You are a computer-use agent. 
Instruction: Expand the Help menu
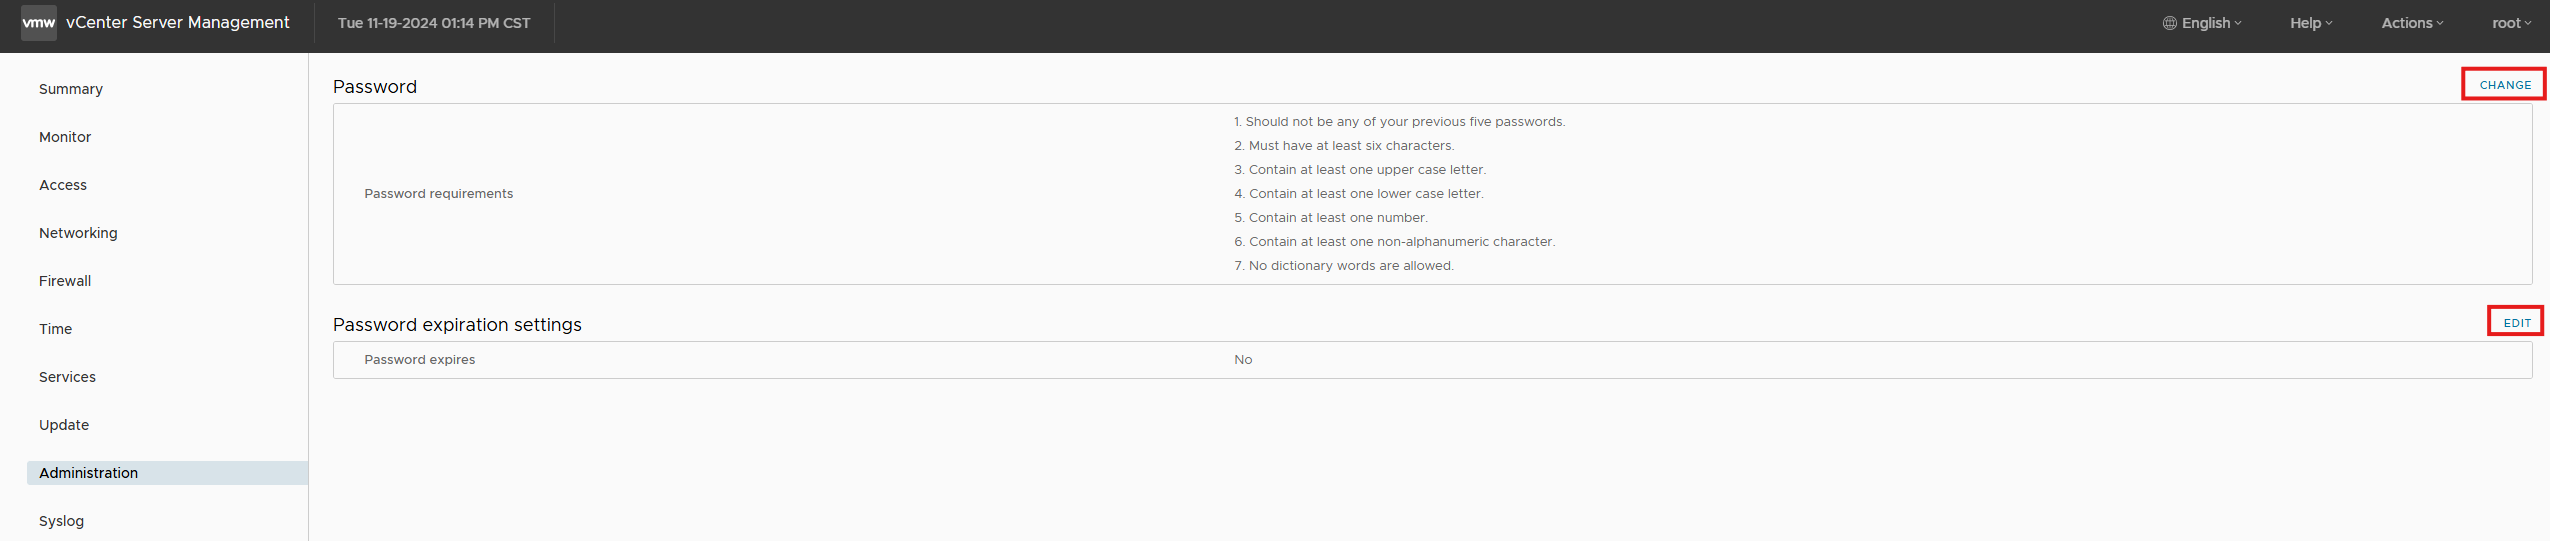[2310, 23]
